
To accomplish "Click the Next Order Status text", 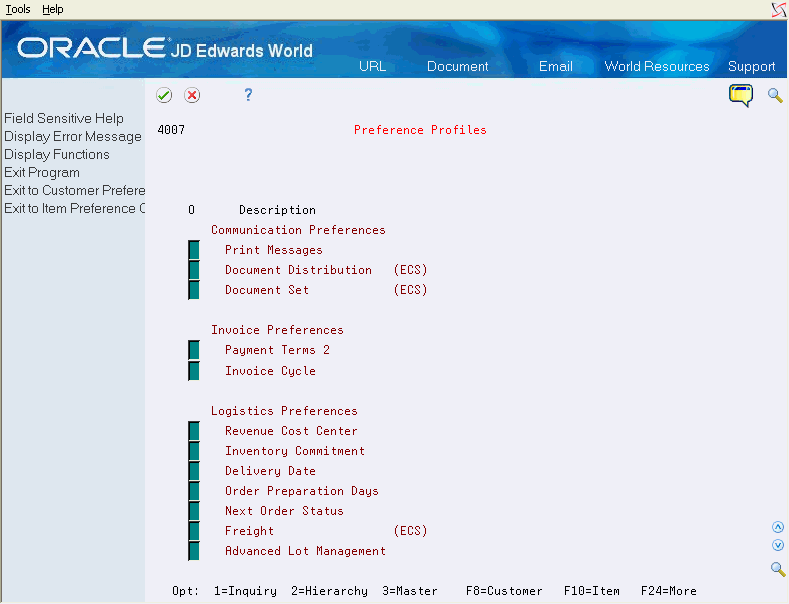I will click(284, 511).
